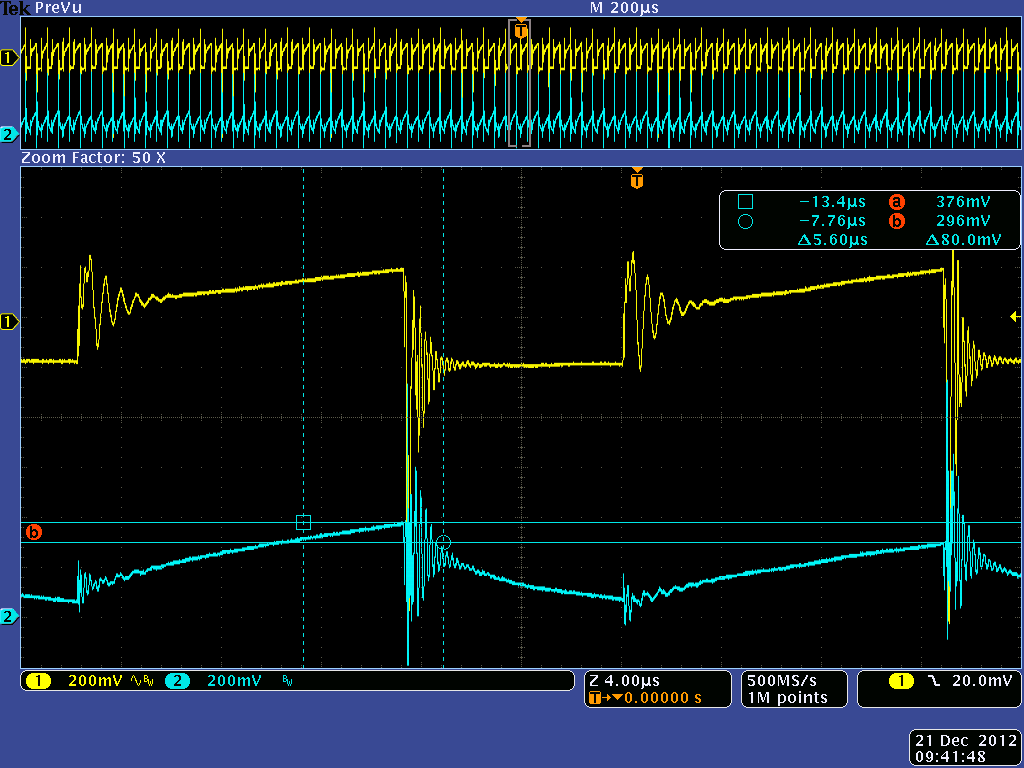Click the trigger T marker in overview strip

[520, 29]
